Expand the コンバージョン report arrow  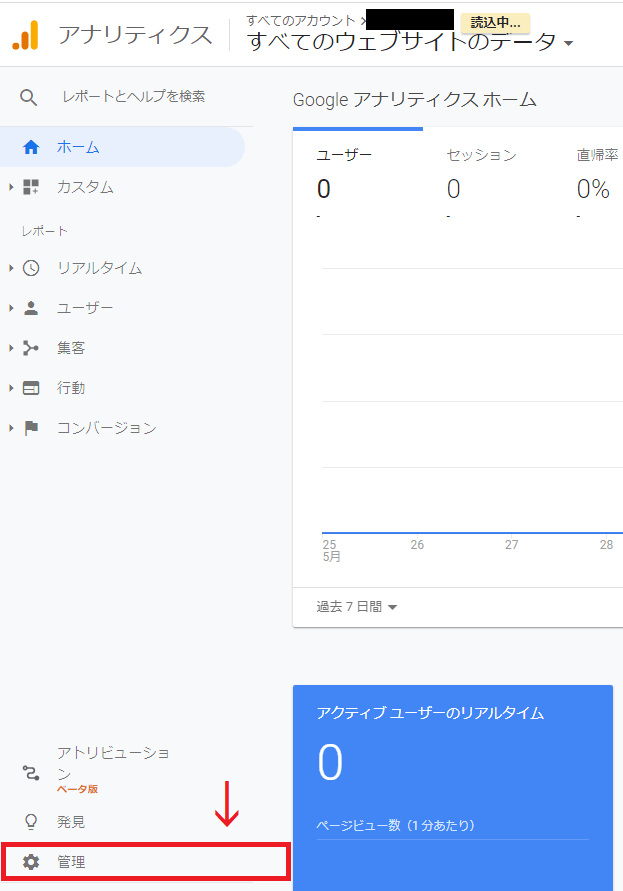pos(11,428)
